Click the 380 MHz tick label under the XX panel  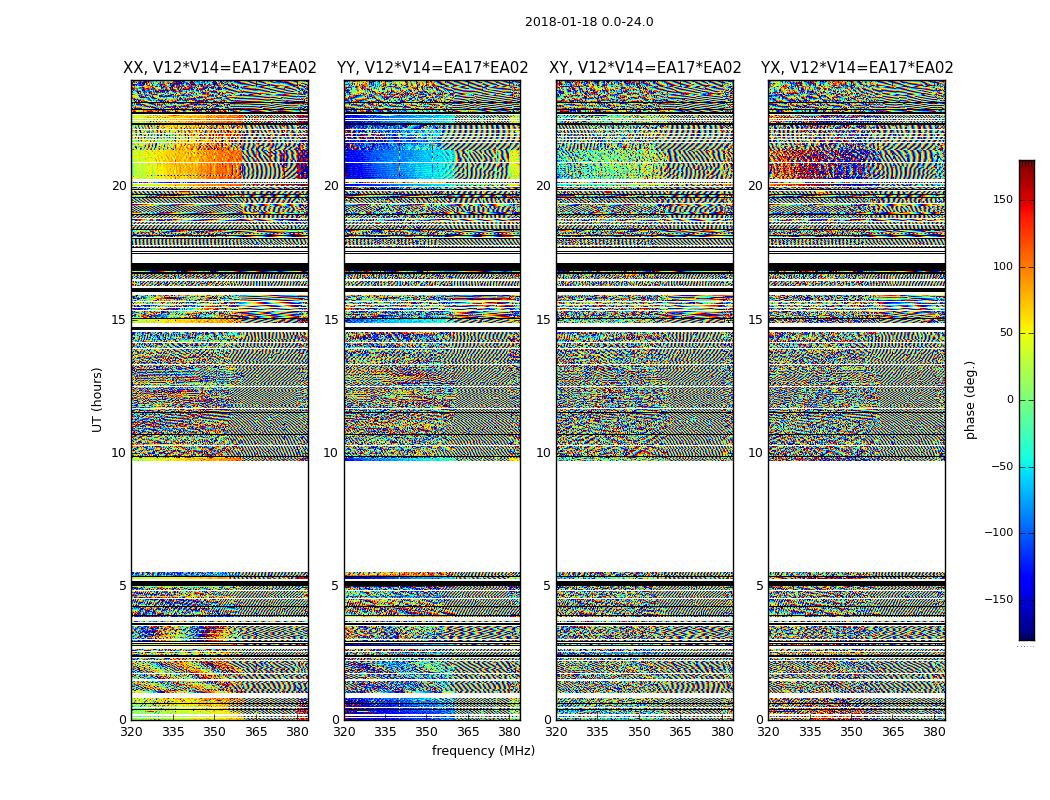(x=297, y=732)
